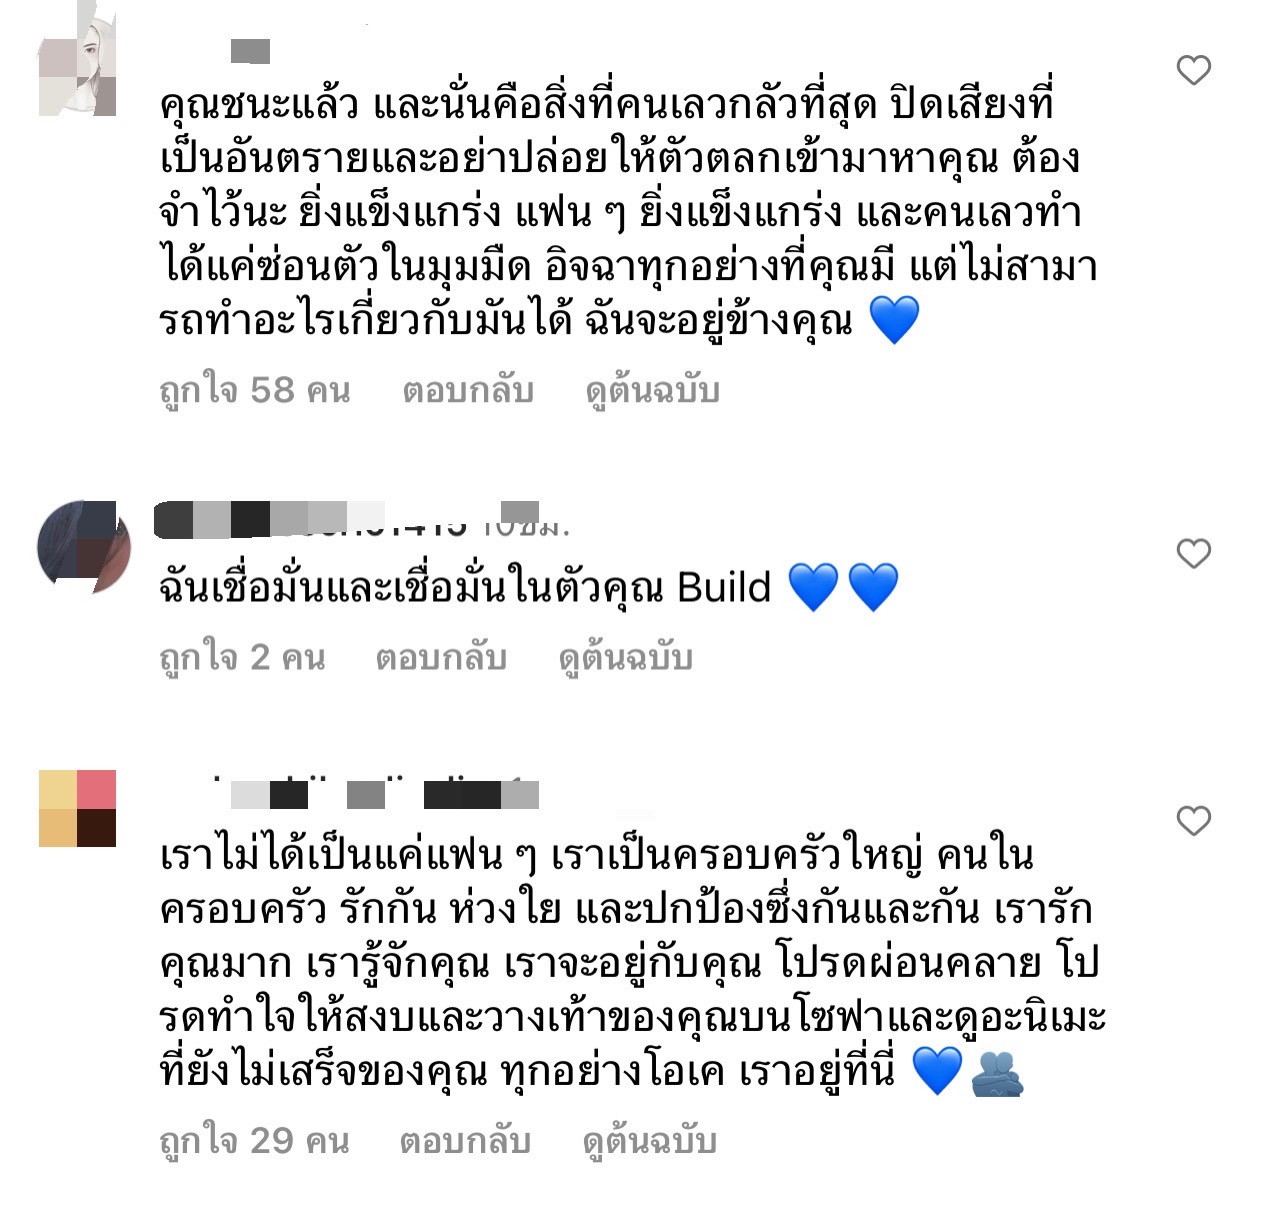
Task: Open profile picture of the คุณชนะแล้ว commenter
Action: [78, 66]
